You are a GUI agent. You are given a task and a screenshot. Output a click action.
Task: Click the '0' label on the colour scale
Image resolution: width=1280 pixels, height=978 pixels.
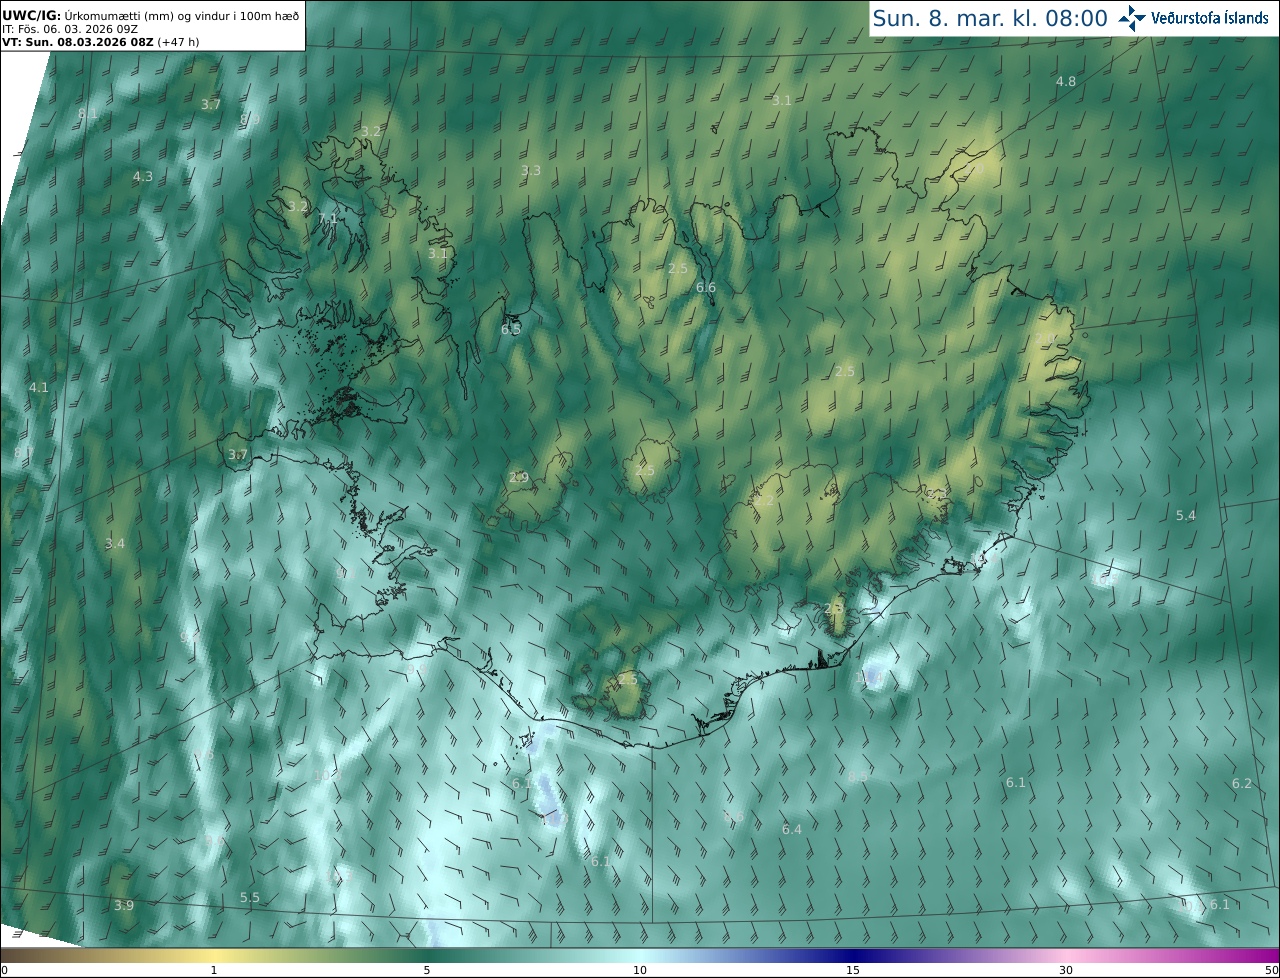pyautogui.click(x=4, y=970)
